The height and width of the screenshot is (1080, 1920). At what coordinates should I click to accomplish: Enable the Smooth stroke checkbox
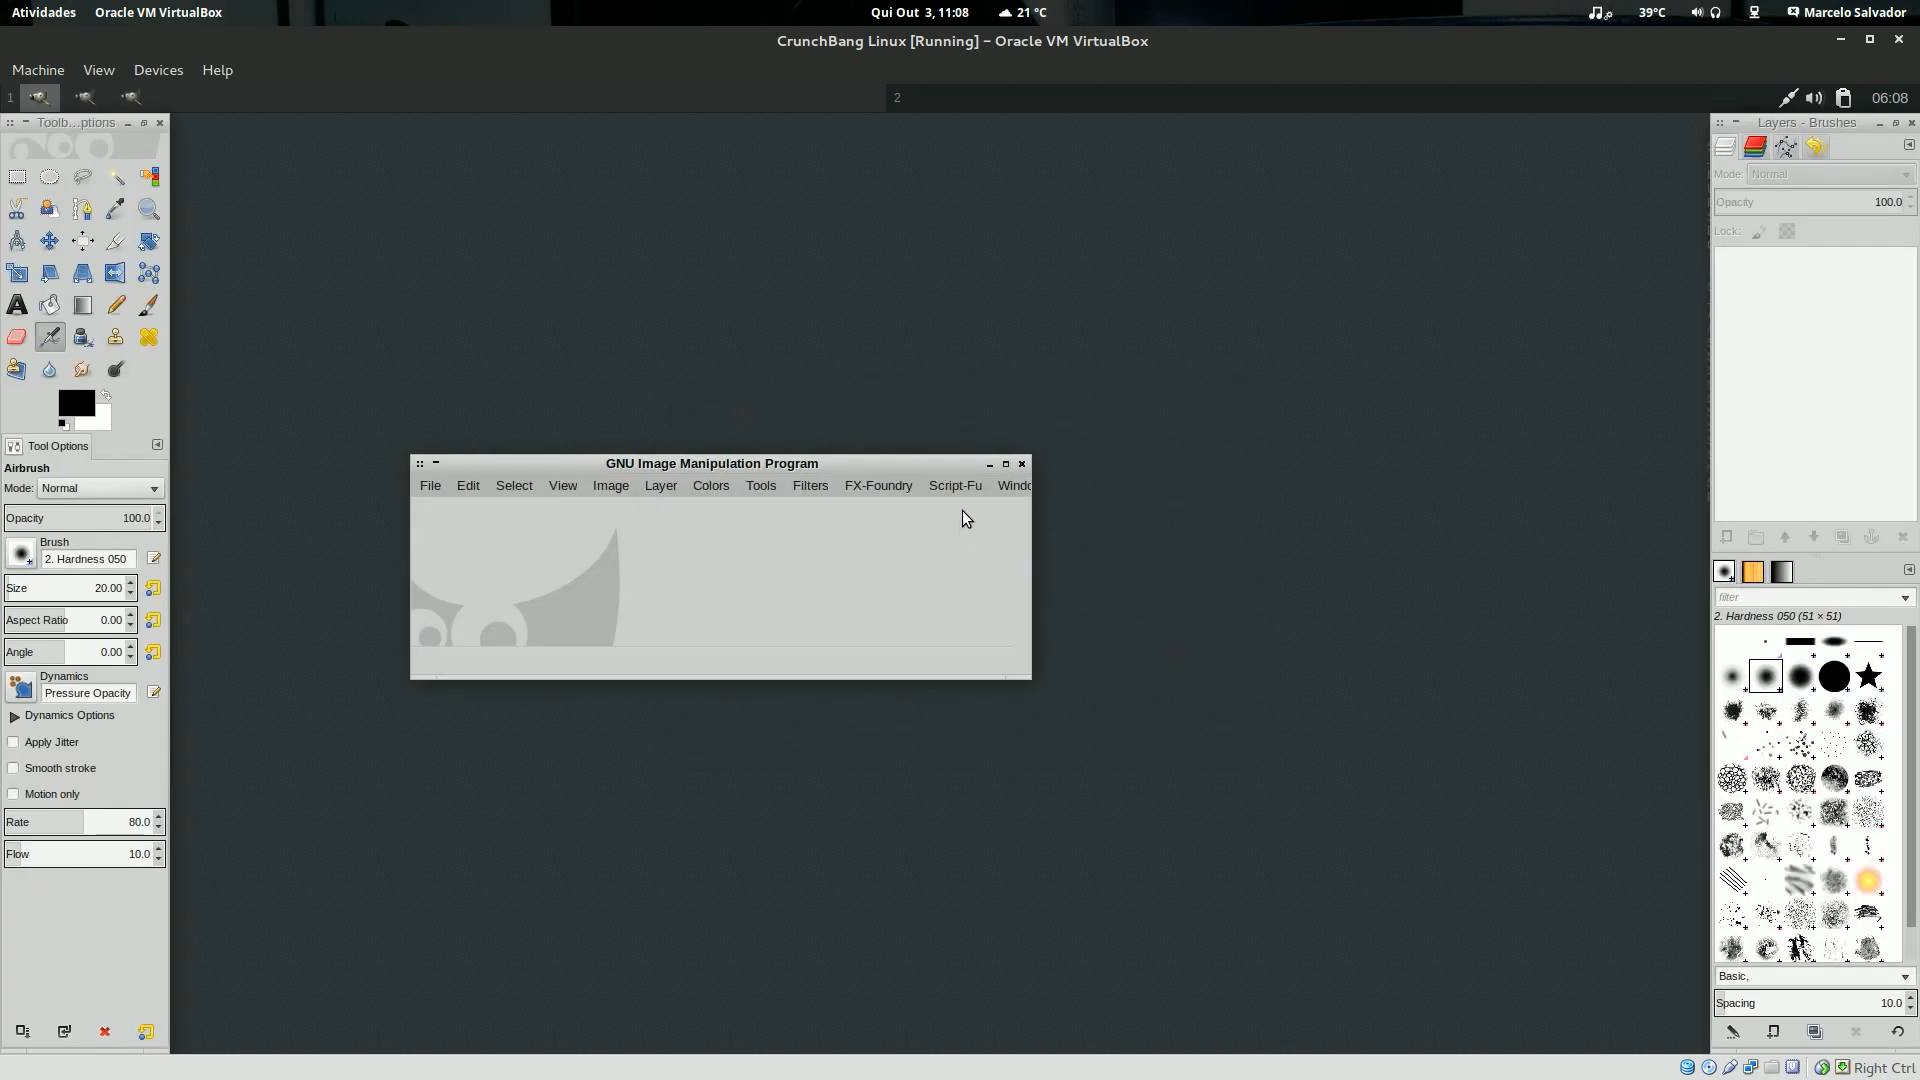(13, 768)
